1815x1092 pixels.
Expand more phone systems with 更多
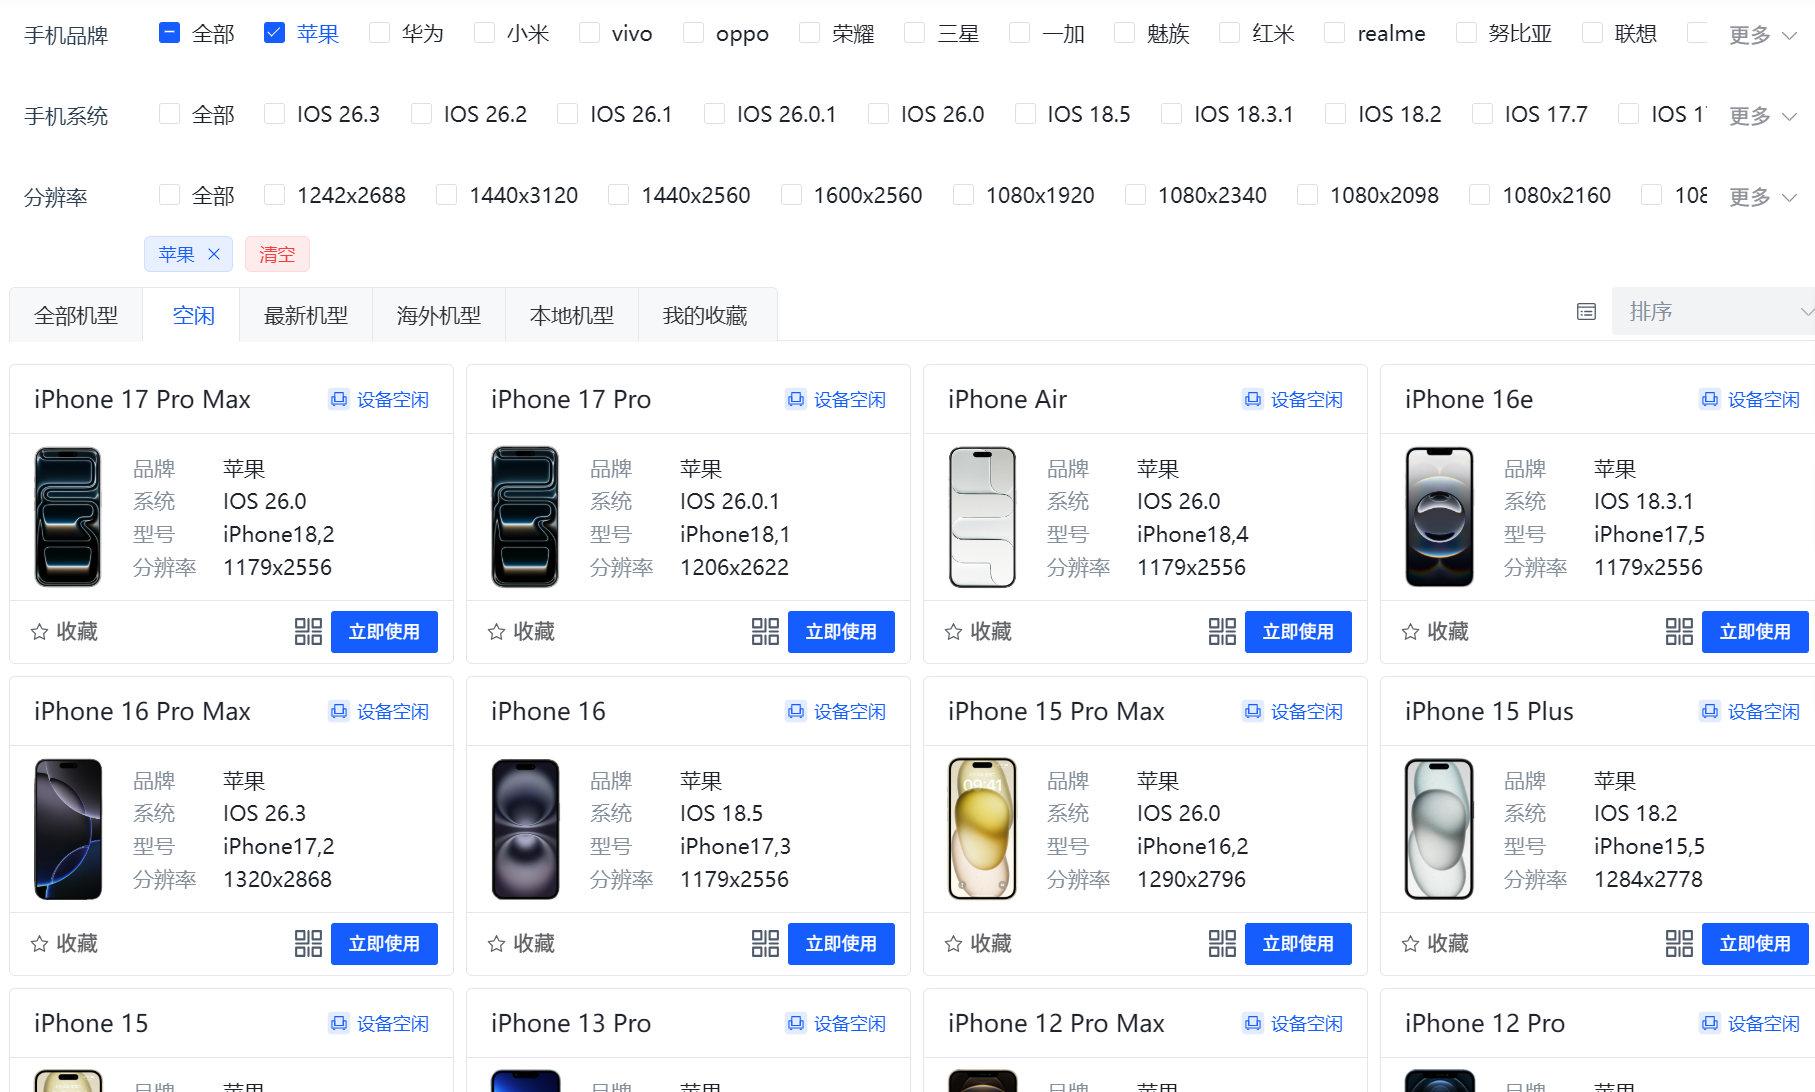[x=1763, y=116]
